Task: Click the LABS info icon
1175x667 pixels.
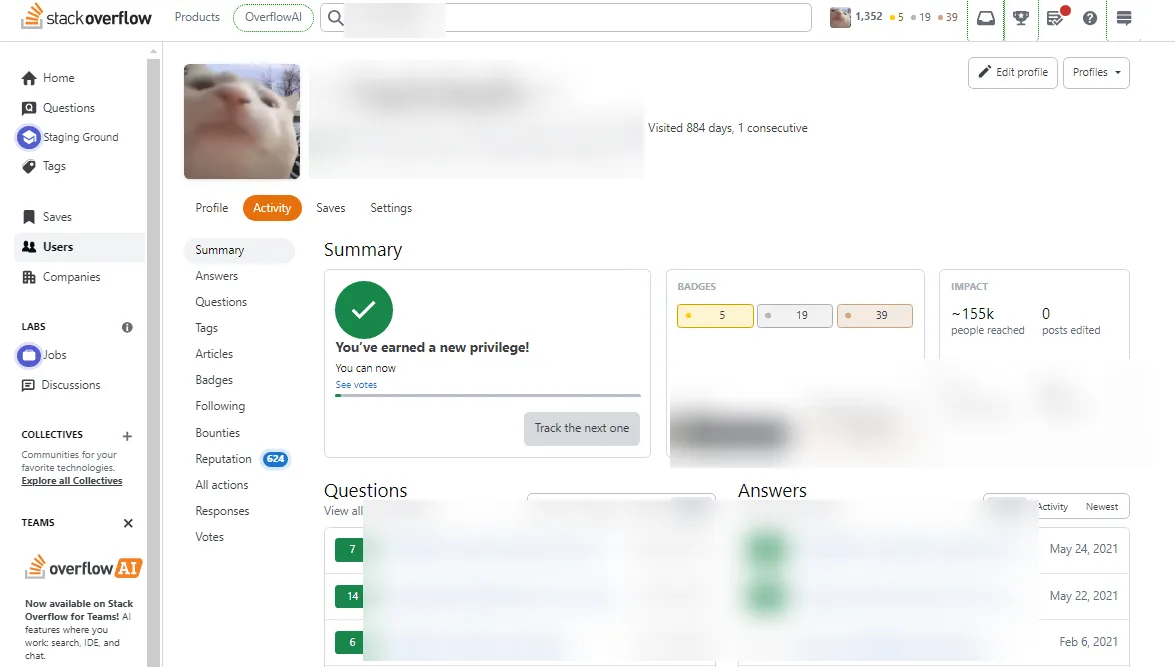Action: pos(127,327)
